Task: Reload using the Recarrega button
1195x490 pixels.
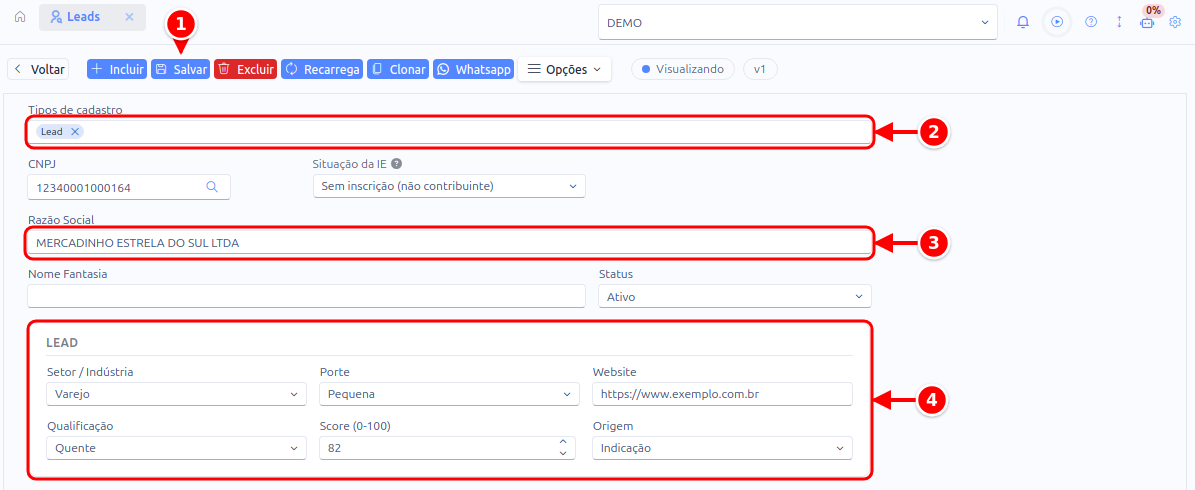Action: tap(322, 69)
